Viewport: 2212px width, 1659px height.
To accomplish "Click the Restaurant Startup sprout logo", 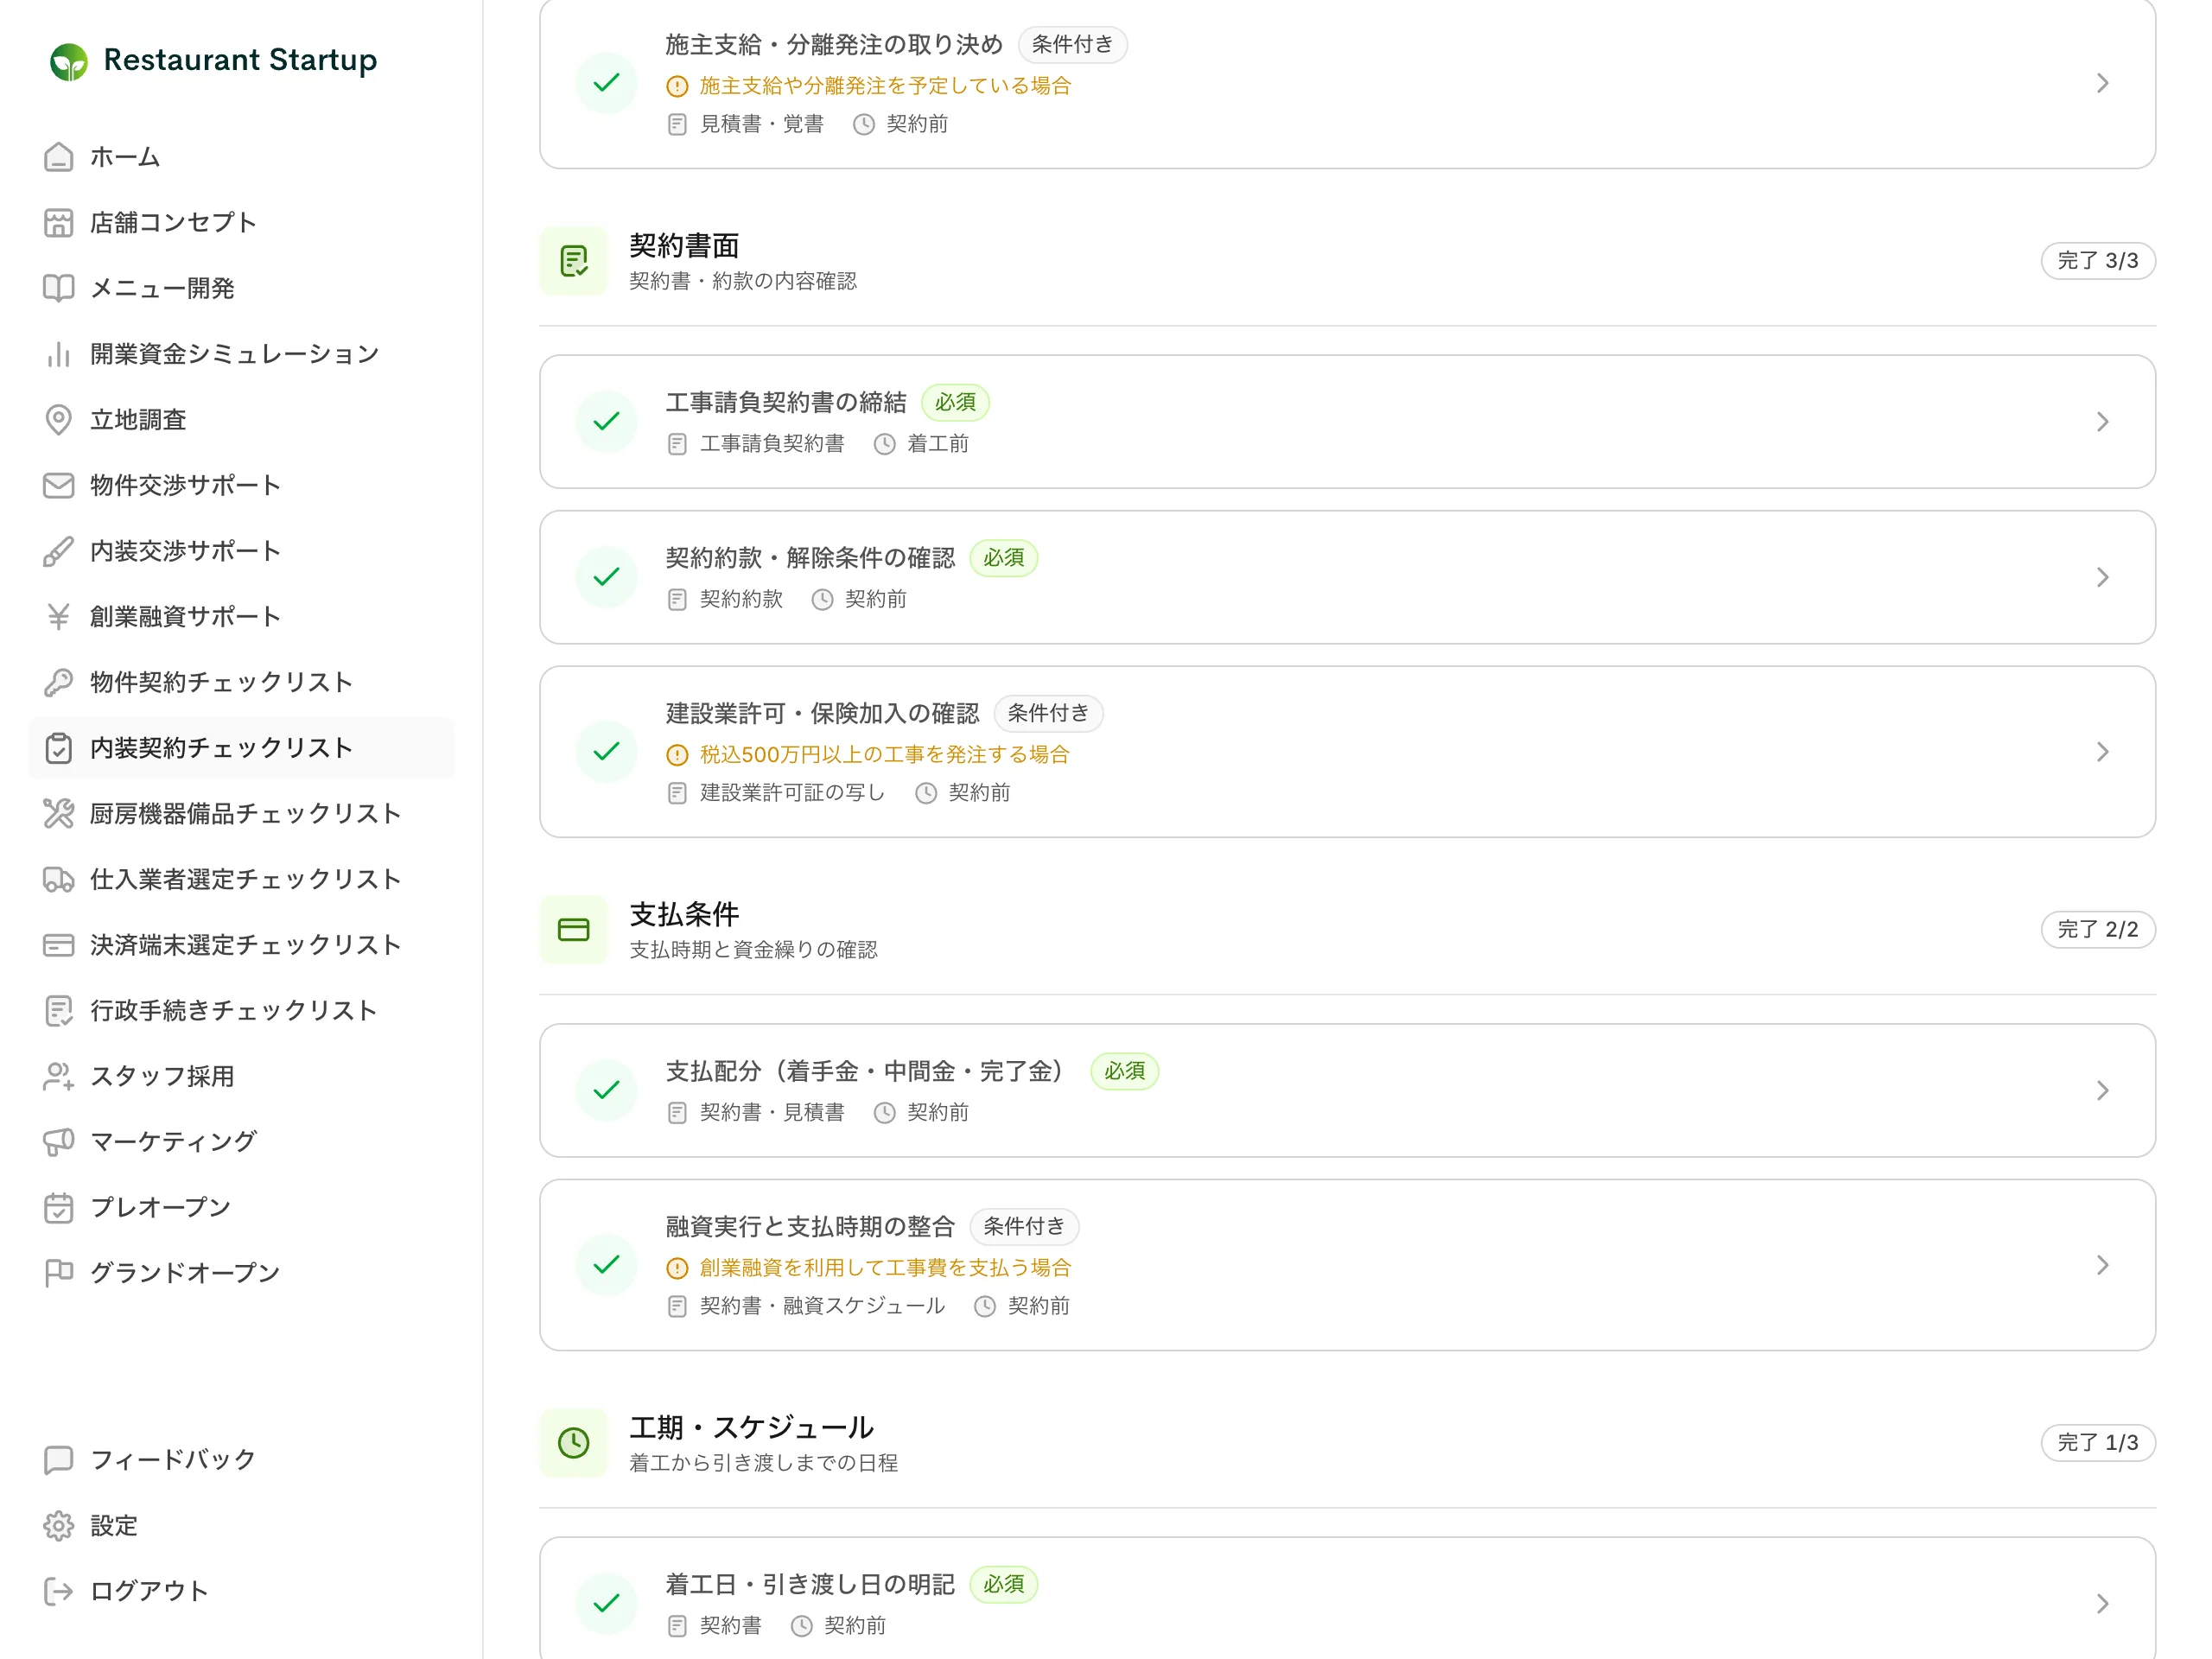I will (x=69, y=61).
